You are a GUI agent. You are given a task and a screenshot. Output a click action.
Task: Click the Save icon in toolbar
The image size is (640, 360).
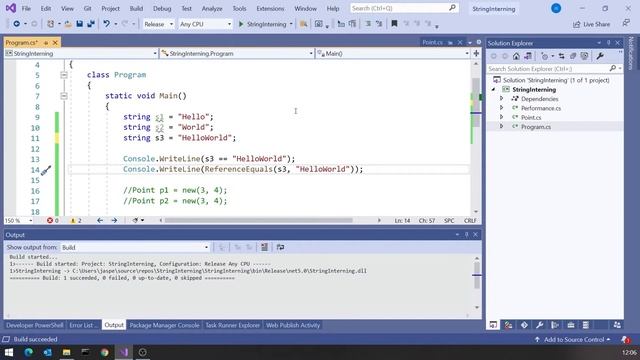coord(80,24)
